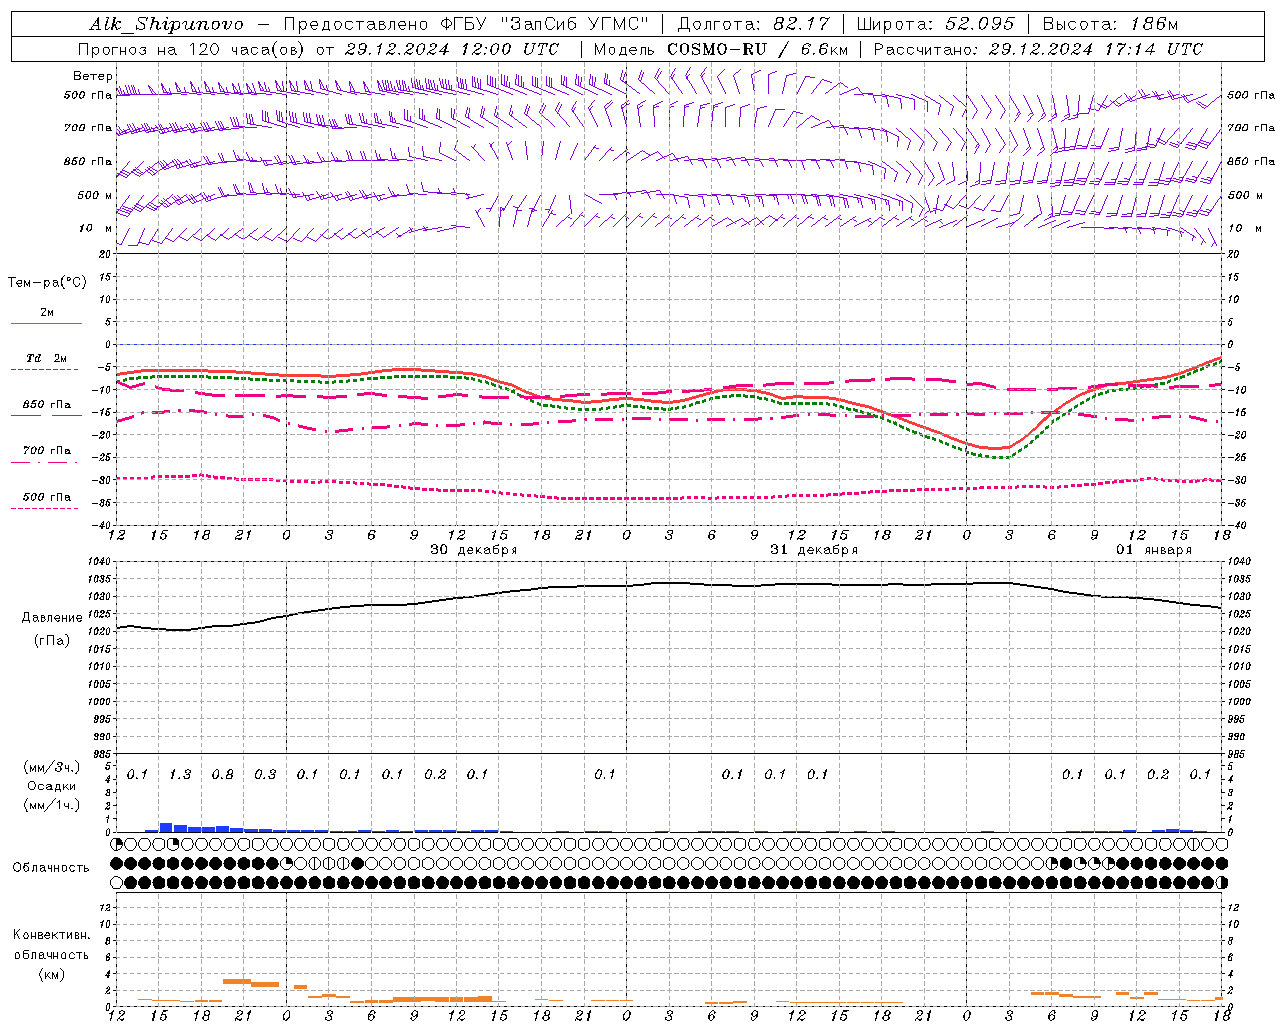Click the (км) unit under convective cloudiness
This screenshot has height=1024, width=1280.
[x=51, y=974]
